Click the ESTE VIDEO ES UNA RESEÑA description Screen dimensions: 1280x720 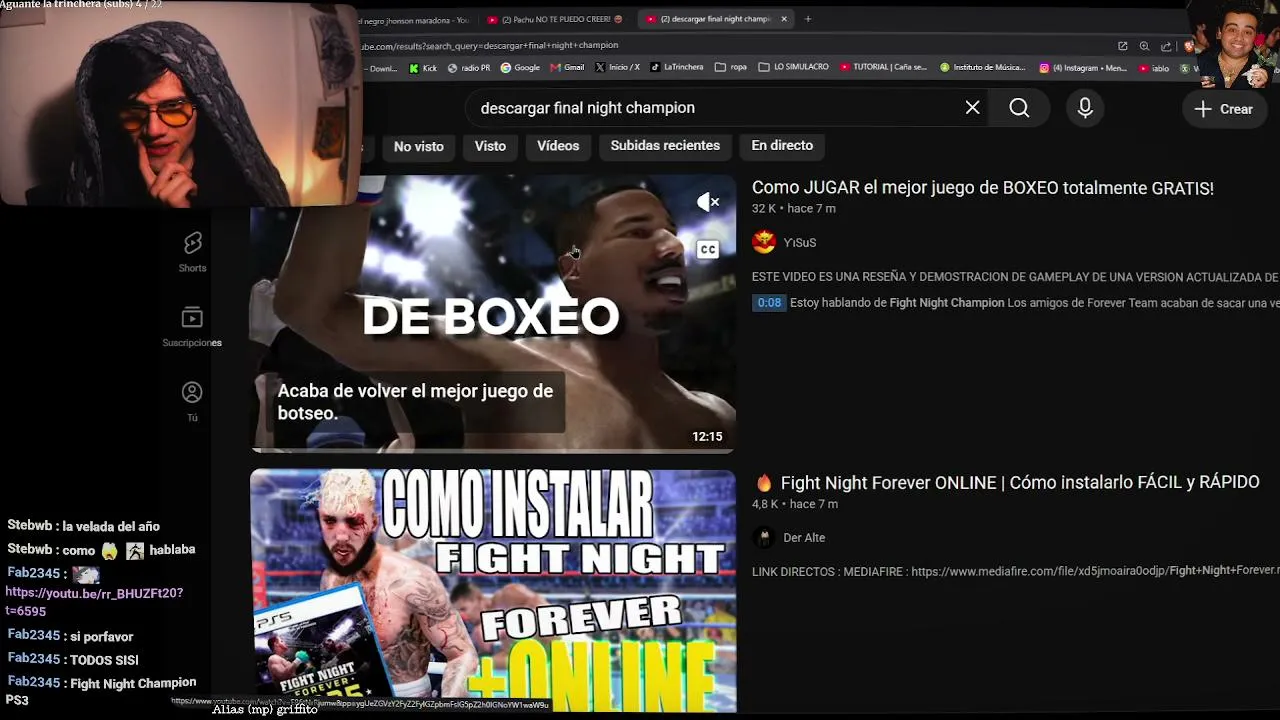pos(1015,277)
